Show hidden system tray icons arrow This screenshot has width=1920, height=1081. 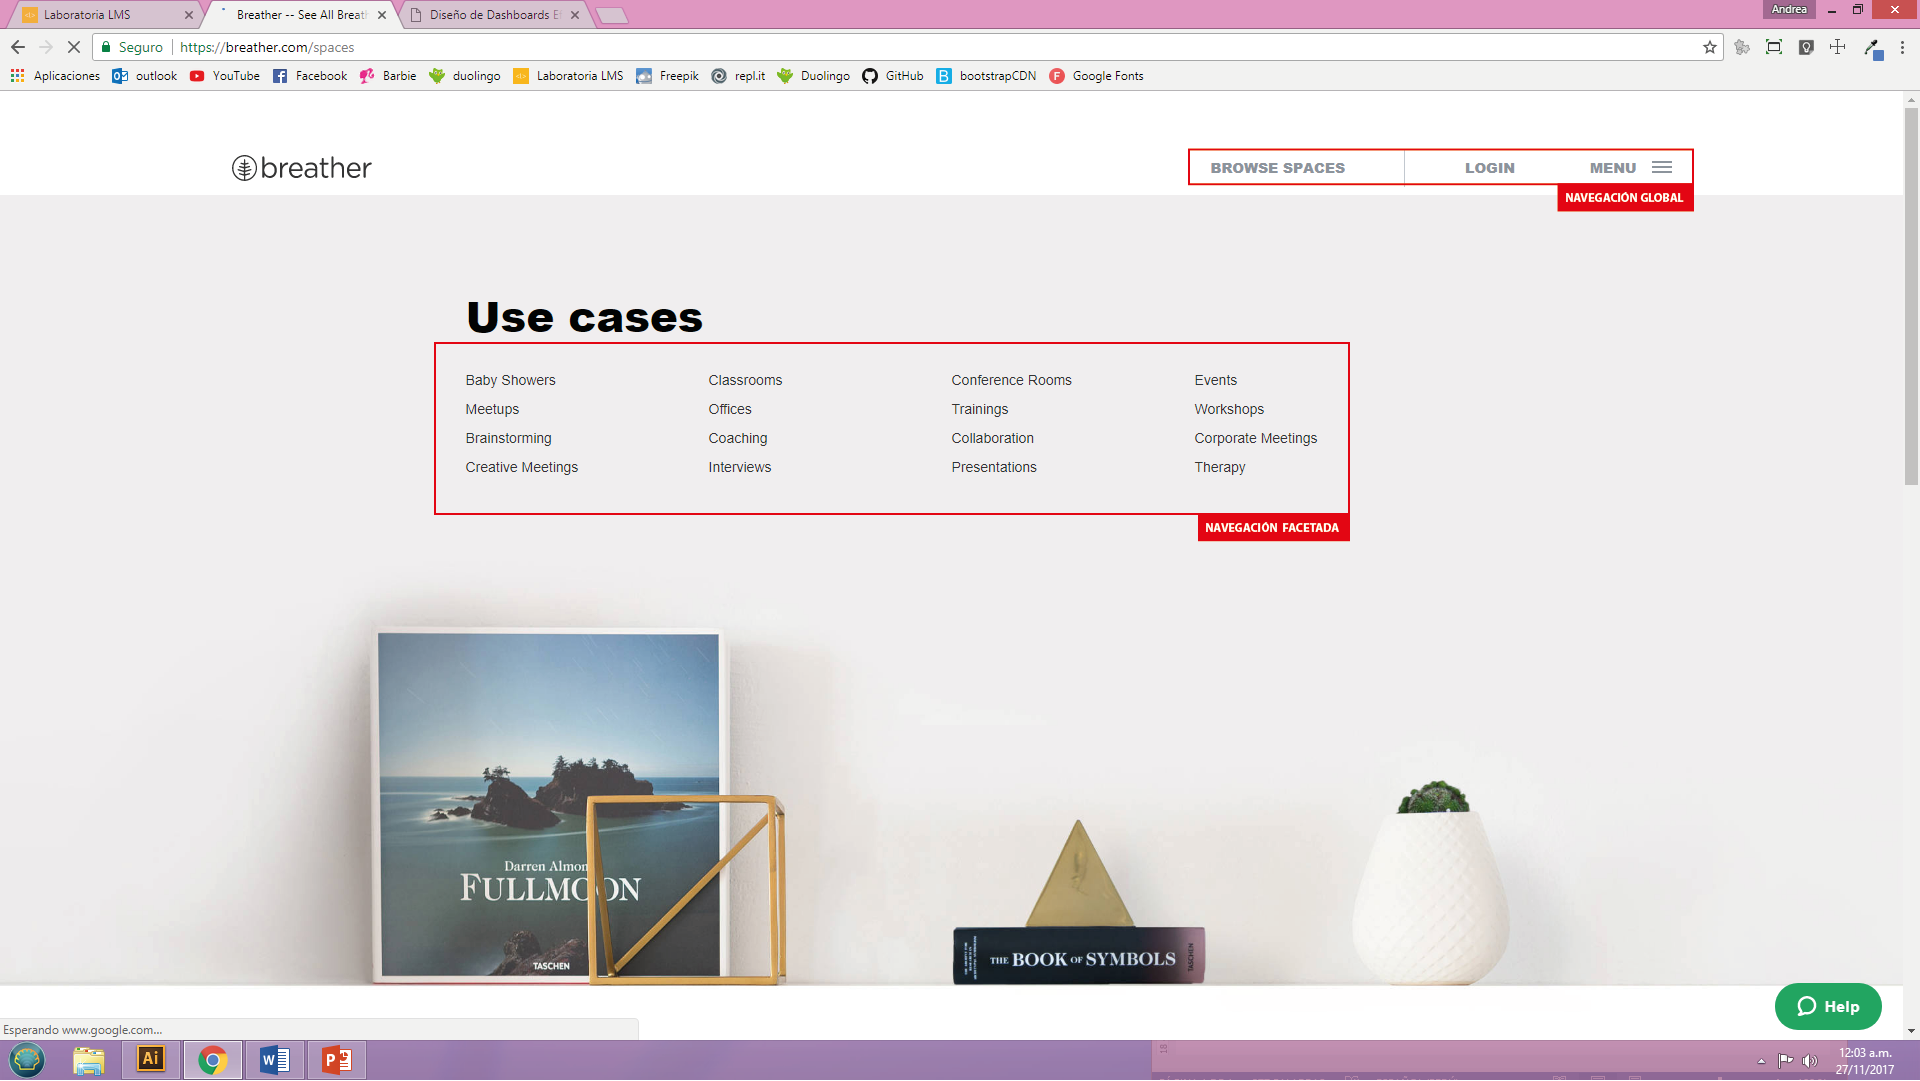[x=1761, y=1061]
